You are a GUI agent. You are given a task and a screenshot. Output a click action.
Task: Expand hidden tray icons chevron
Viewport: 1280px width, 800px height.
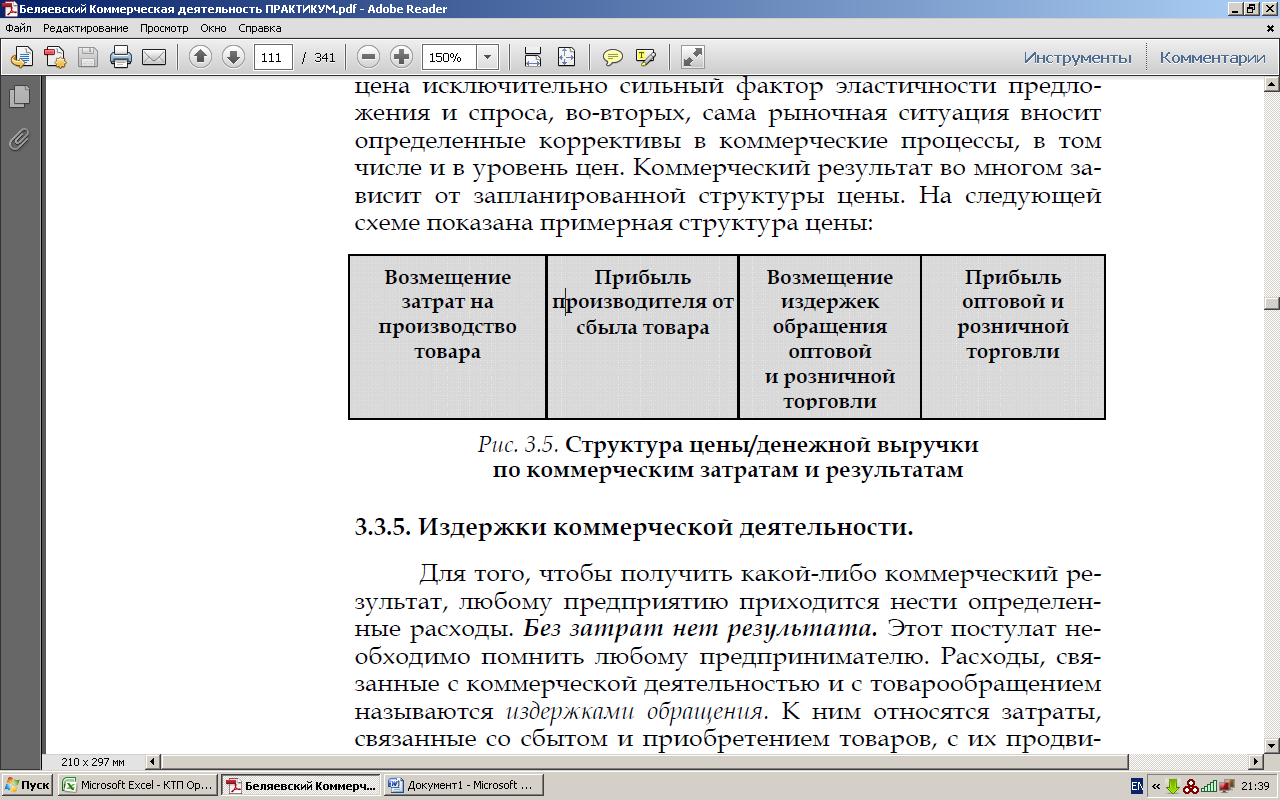click(1155, 786)
